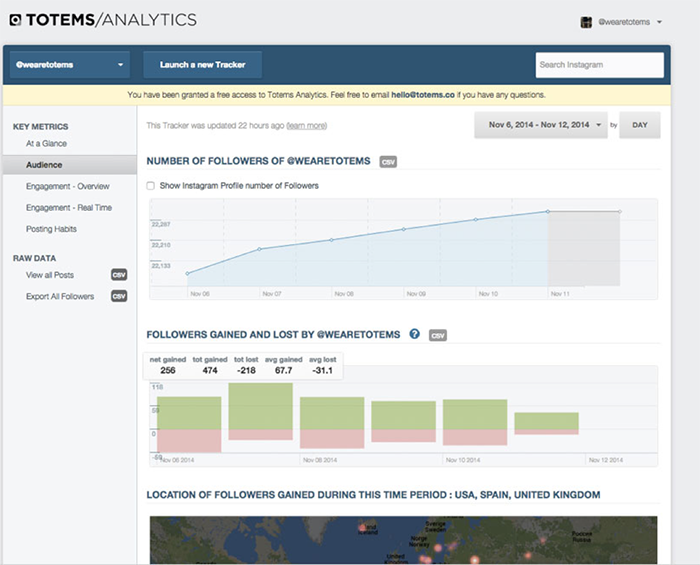Click the DAY granularity button
The image size is (700, 565).
639,125
